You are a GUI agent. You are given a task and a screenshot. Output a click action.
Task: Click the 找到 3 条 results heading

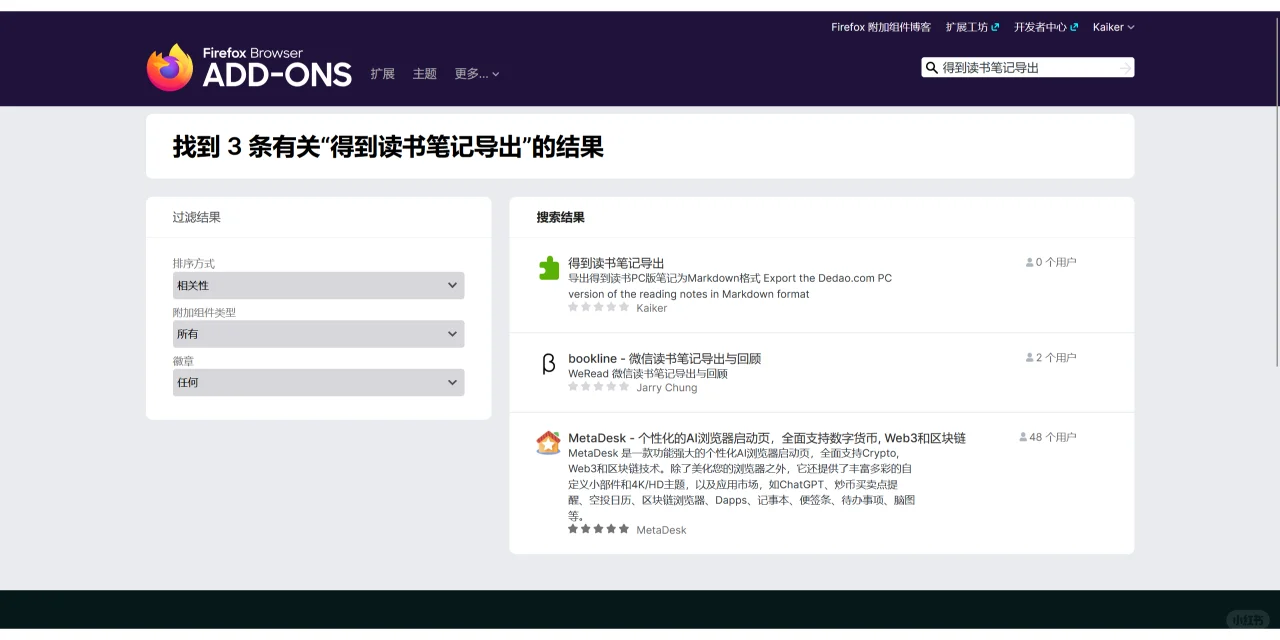[388, 147]
